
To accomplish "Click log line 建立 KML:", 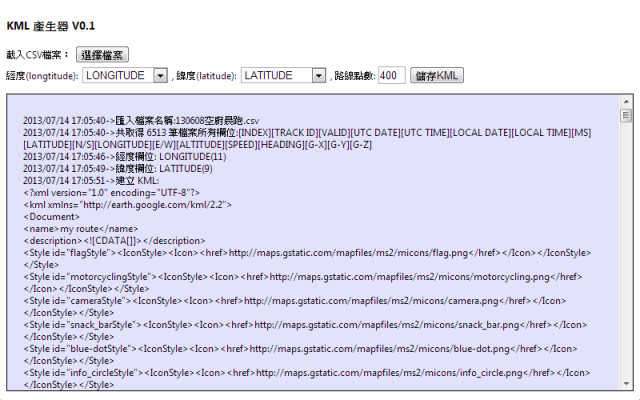I will (x=91, y=181).
